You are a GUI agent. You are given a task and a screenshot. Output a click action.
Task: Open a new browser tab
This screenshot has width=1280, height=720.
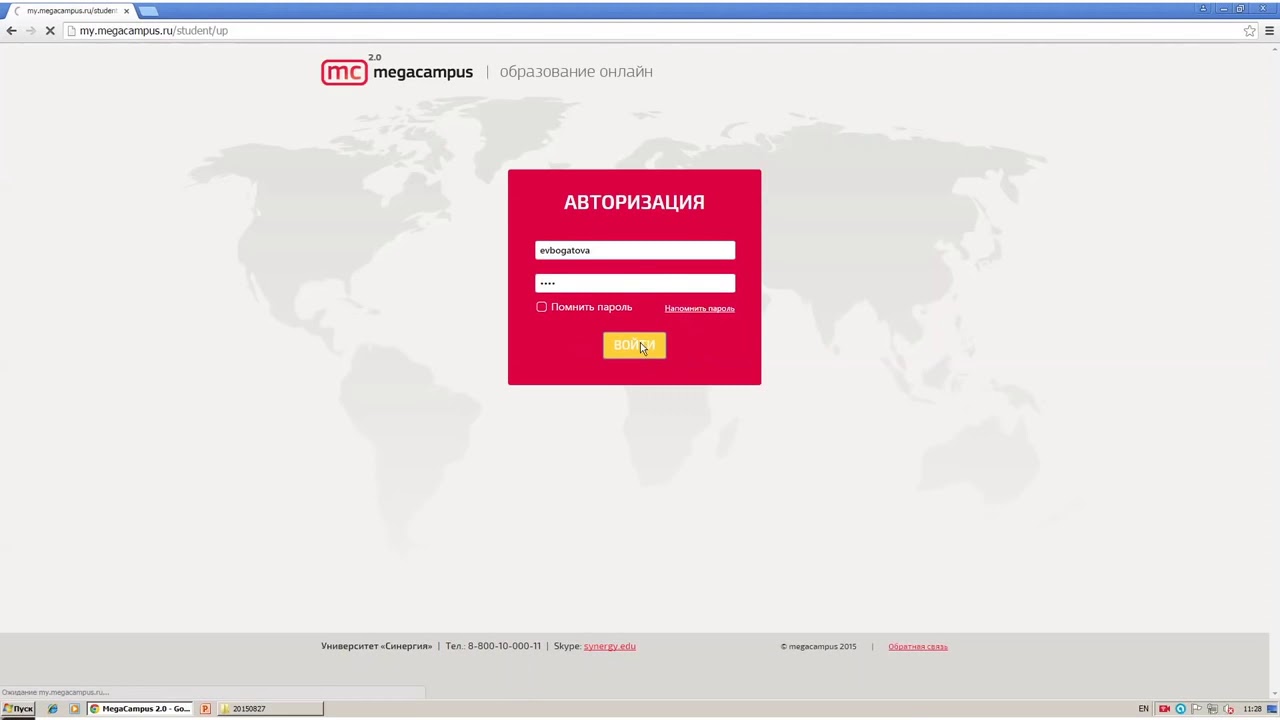(148, 11)
